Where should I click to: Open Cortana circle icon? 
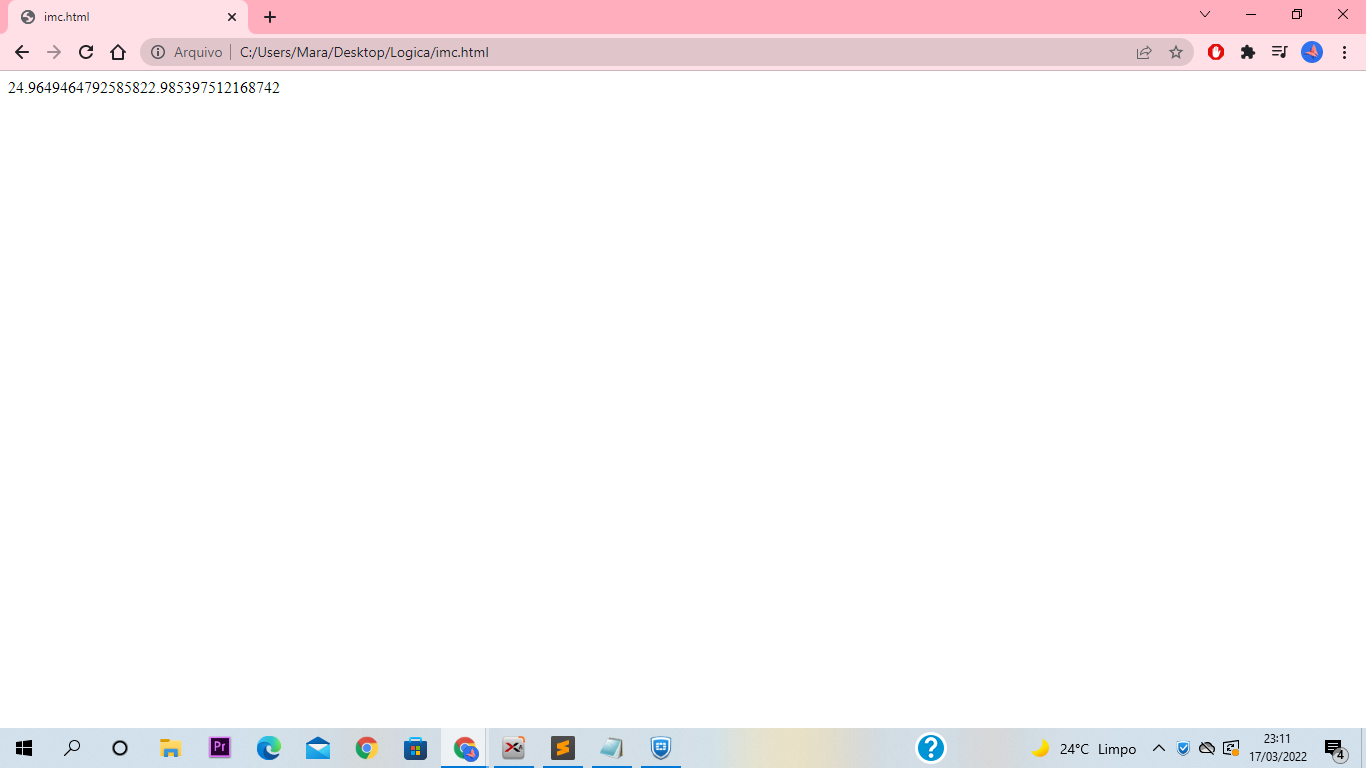(120, 748)
